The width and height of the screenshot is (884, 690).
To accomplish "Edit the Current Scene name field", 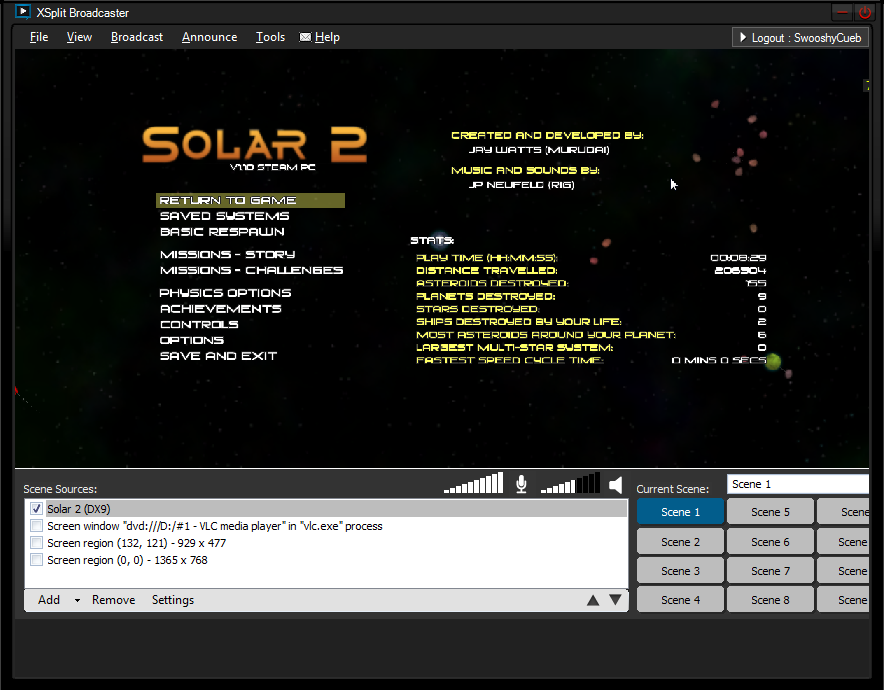I will [797, 484].
